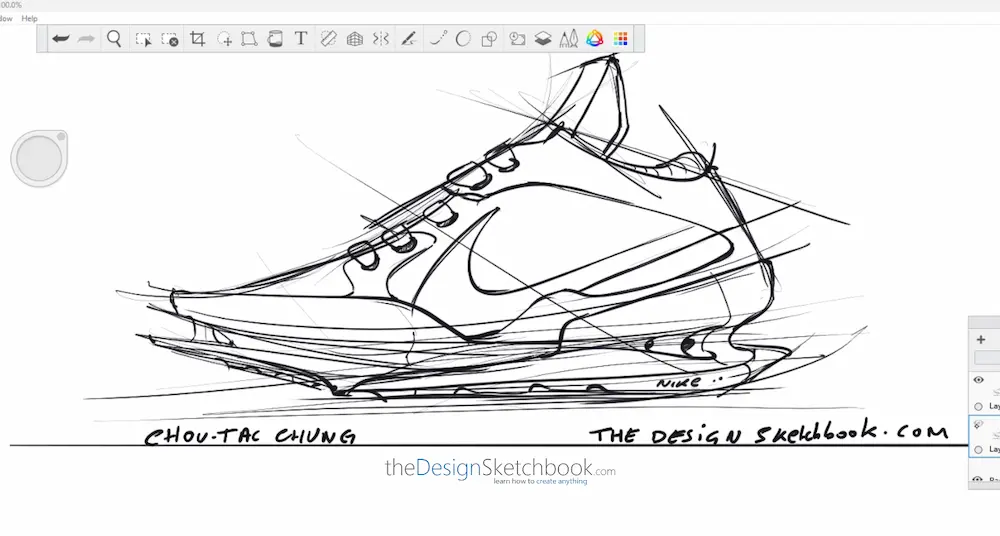1000x536 pixels.
Task: Select the Flood Fill bucket tool
Action: pos(275,39)
